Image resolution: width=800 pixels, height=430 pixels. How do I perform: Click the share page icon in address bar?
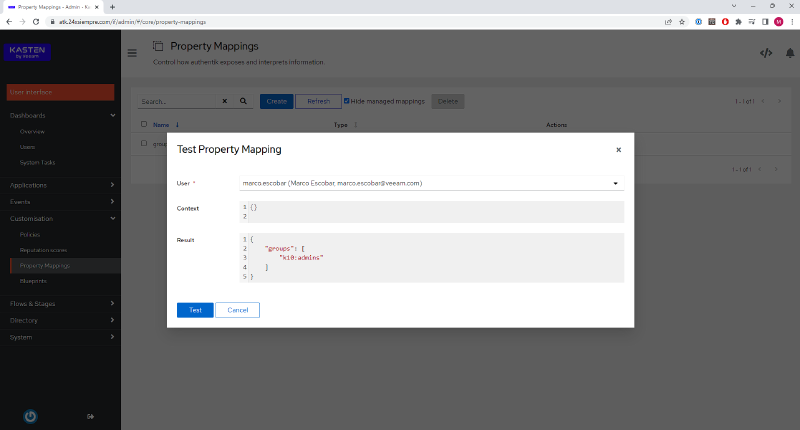tap(668, 22)
